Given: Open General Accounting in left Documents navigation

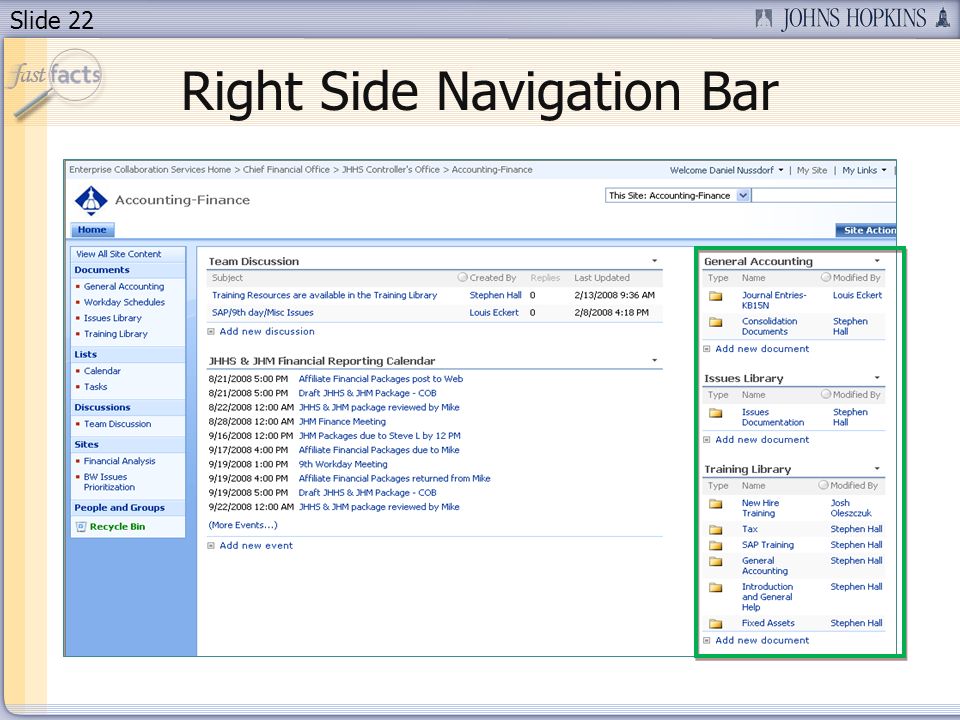Looking at the screenshot, I should (x=124, y=287).
